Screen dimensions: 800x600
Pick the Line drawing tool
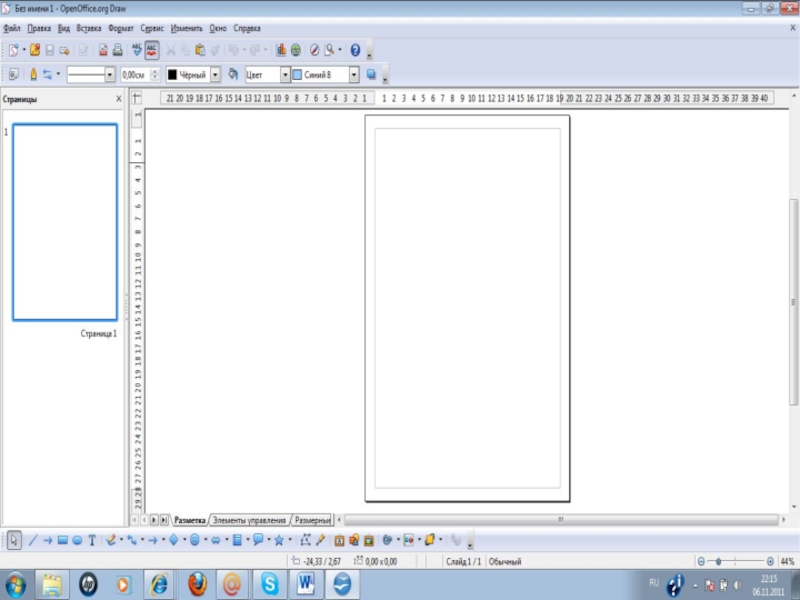(33, 540)
